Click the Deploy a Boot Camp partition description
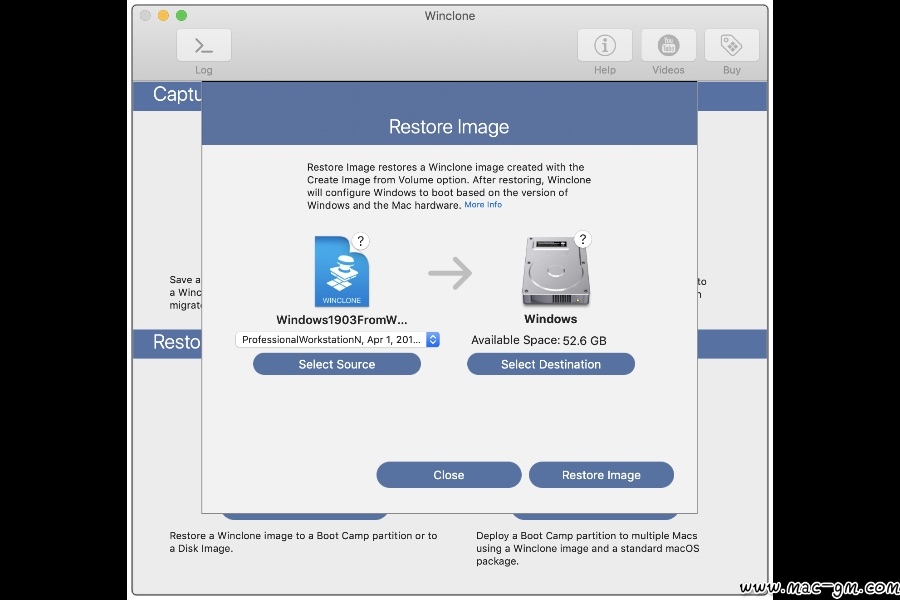The width and height of the screenshot is (900, 600). coord(588,548)
